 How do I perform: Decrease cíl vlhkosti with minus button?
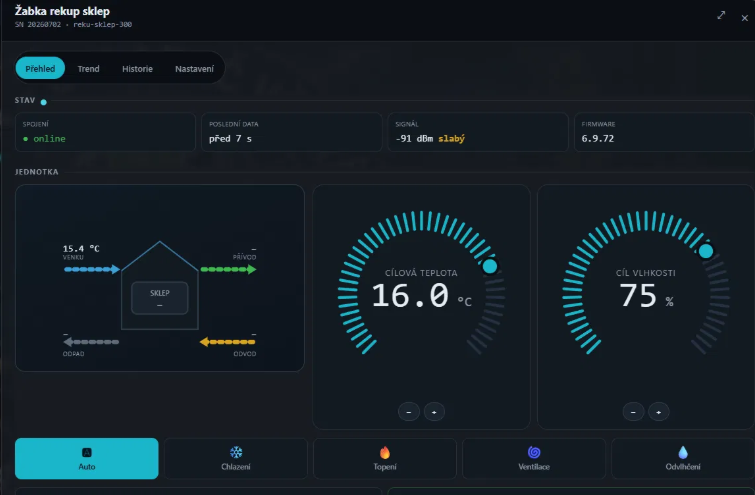click(633, 412)
